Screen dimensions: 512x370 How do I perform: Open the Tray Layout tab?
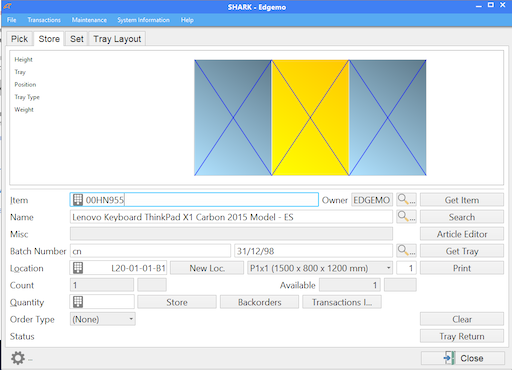(x=117, y=39)
